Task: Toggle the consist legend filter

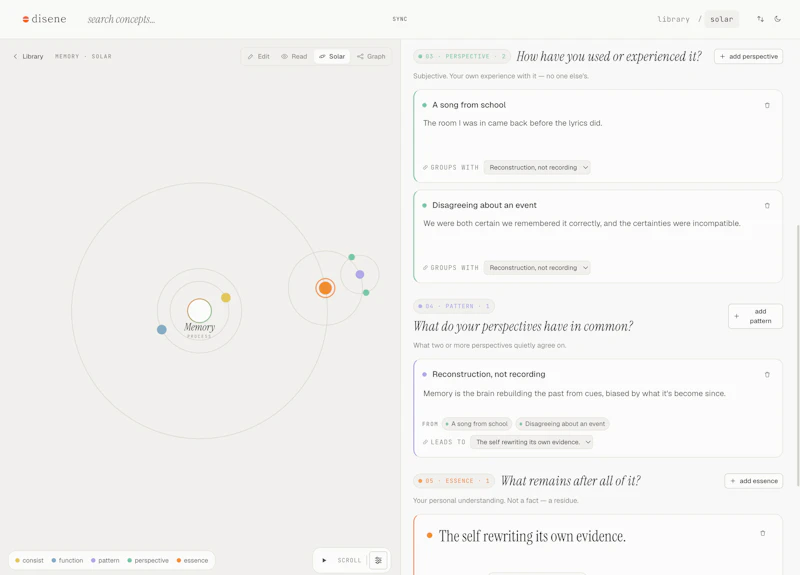Action: click(30, 560)
